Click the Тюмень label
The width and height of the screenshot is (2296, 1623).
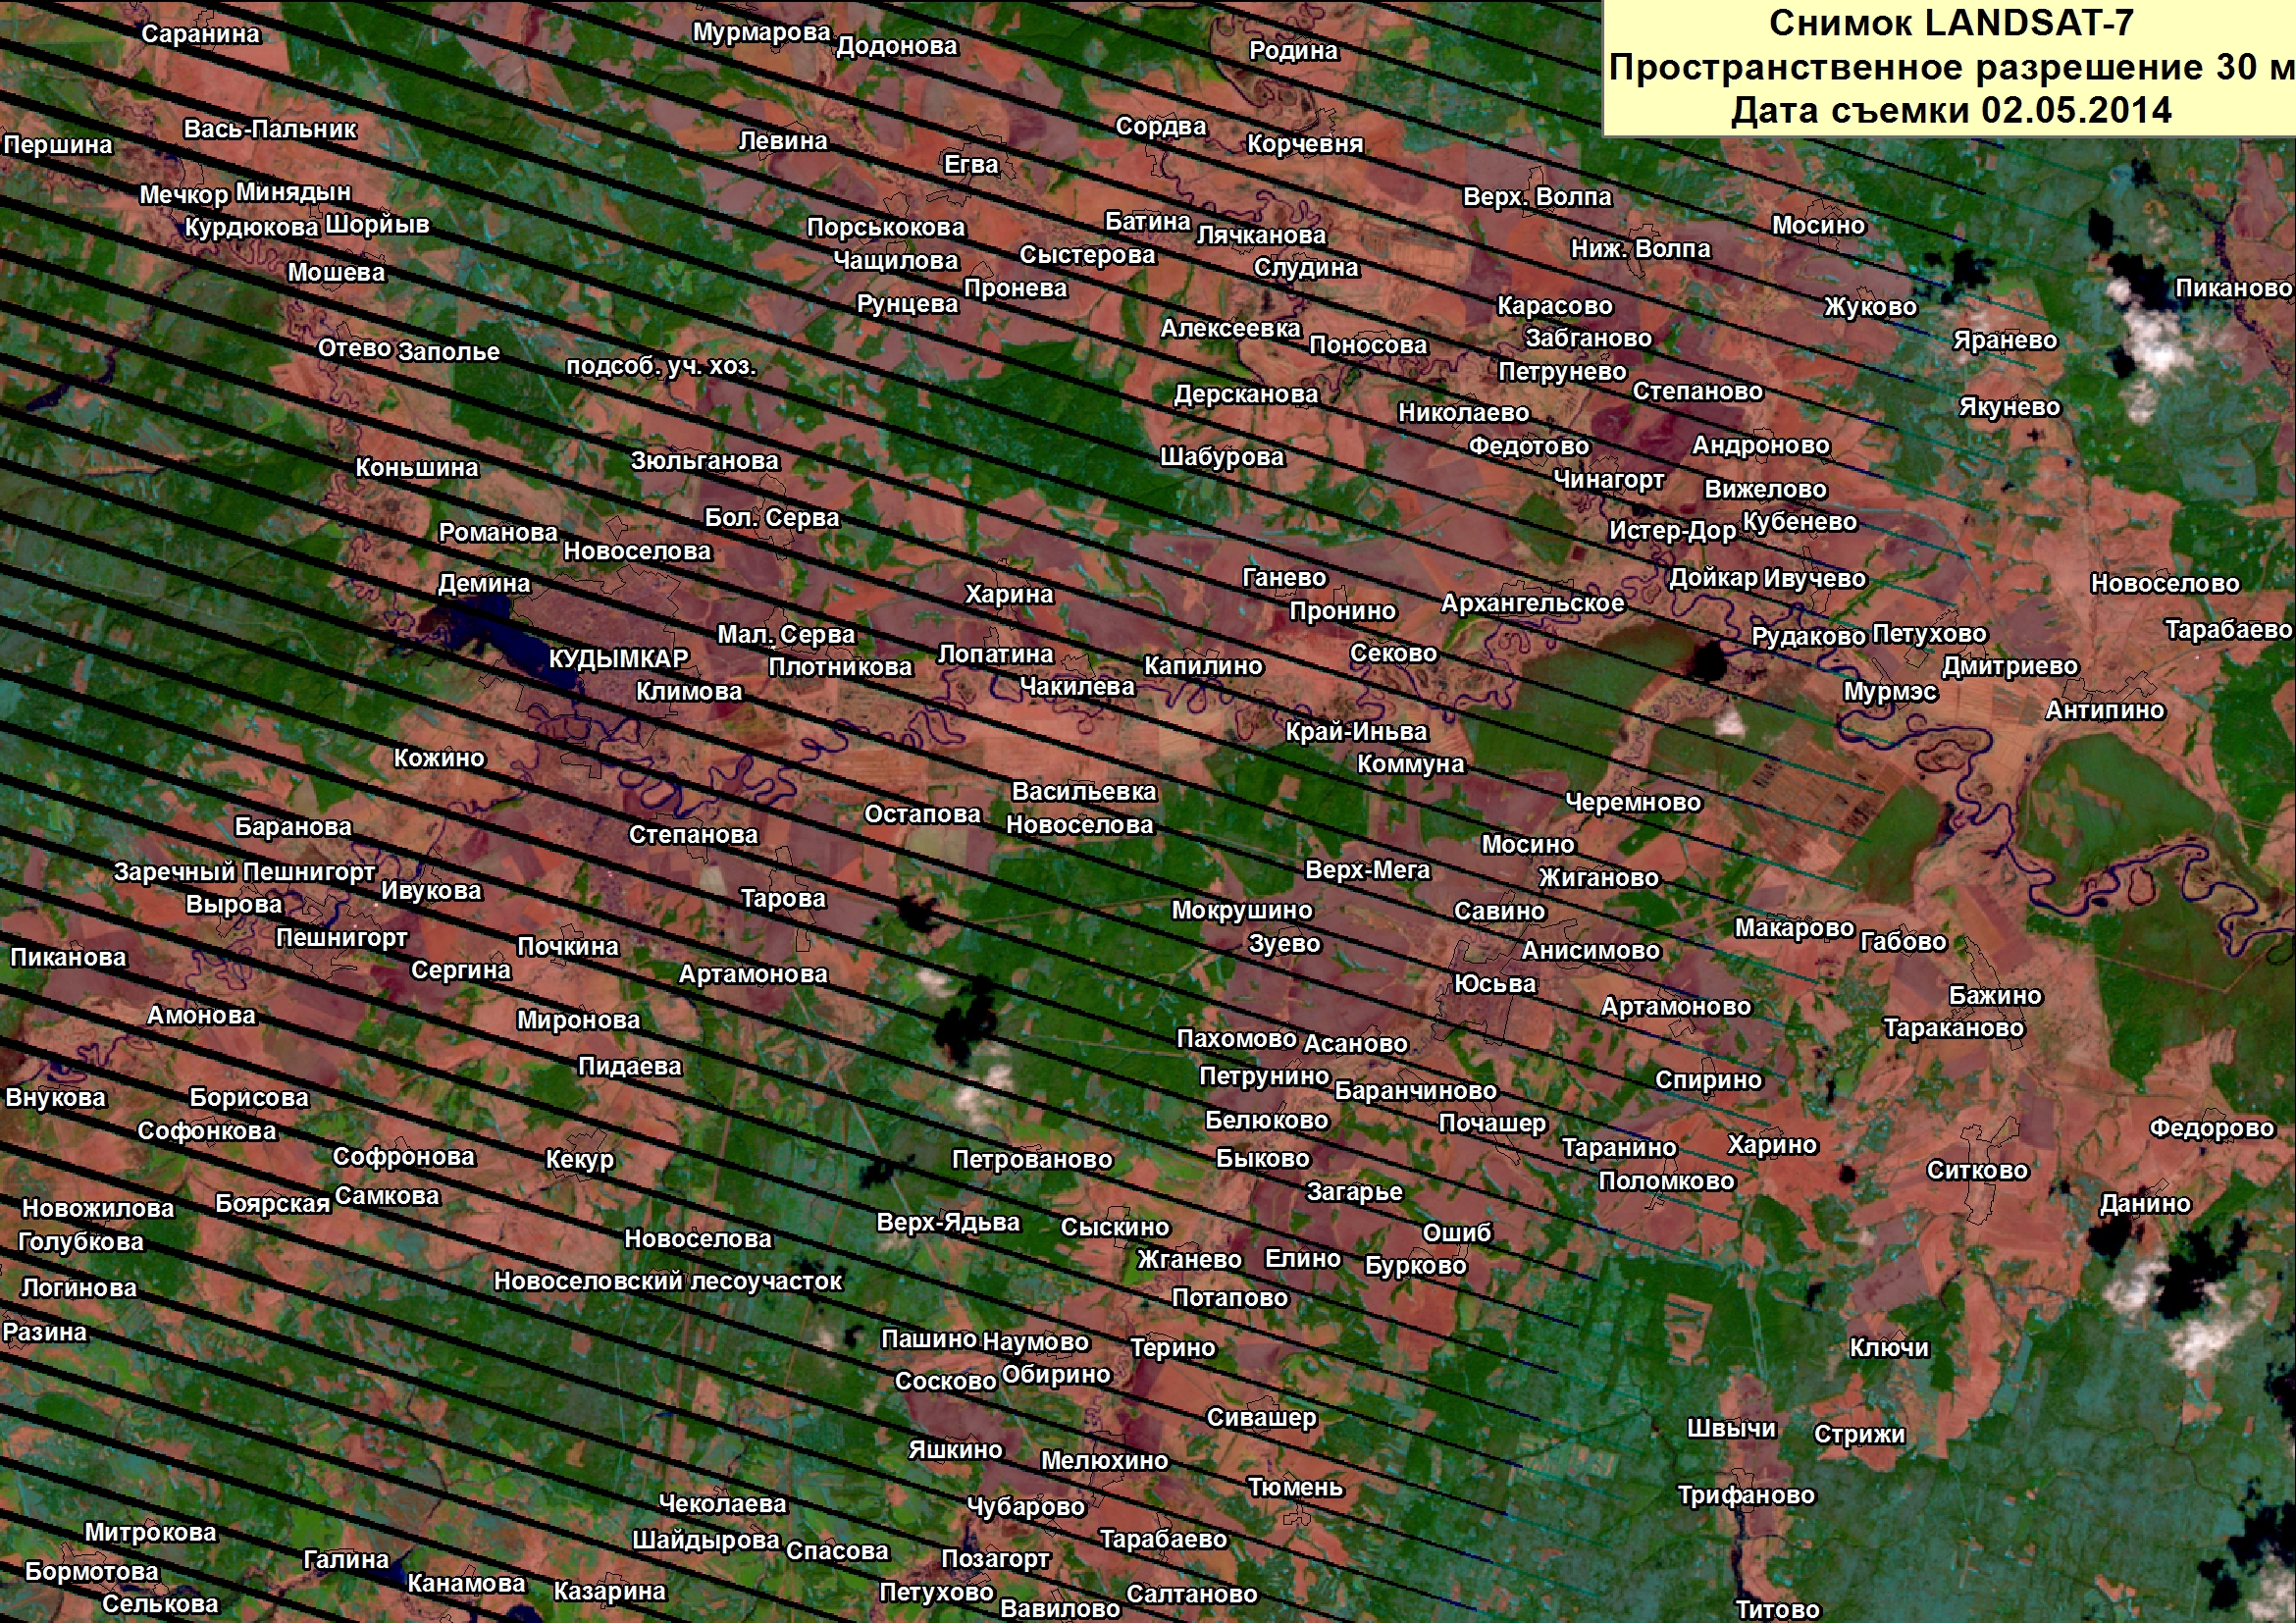pos(1295,1488)
